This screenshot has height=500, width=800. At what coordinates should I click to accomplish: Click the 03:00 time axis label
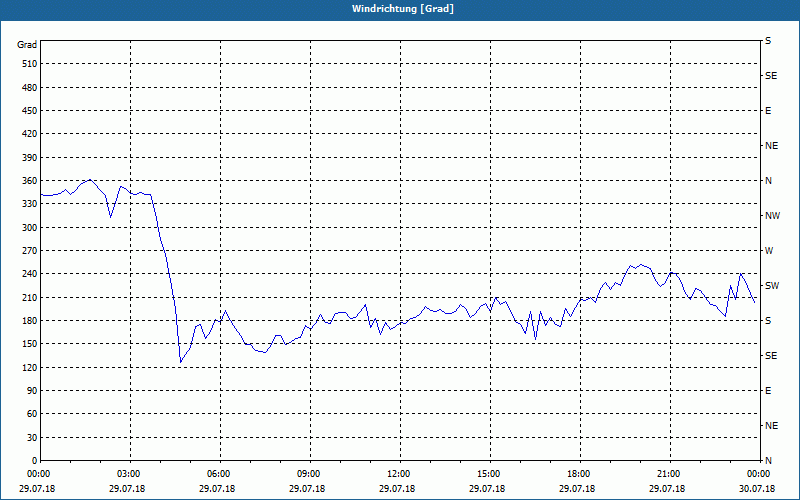[130, 473]
